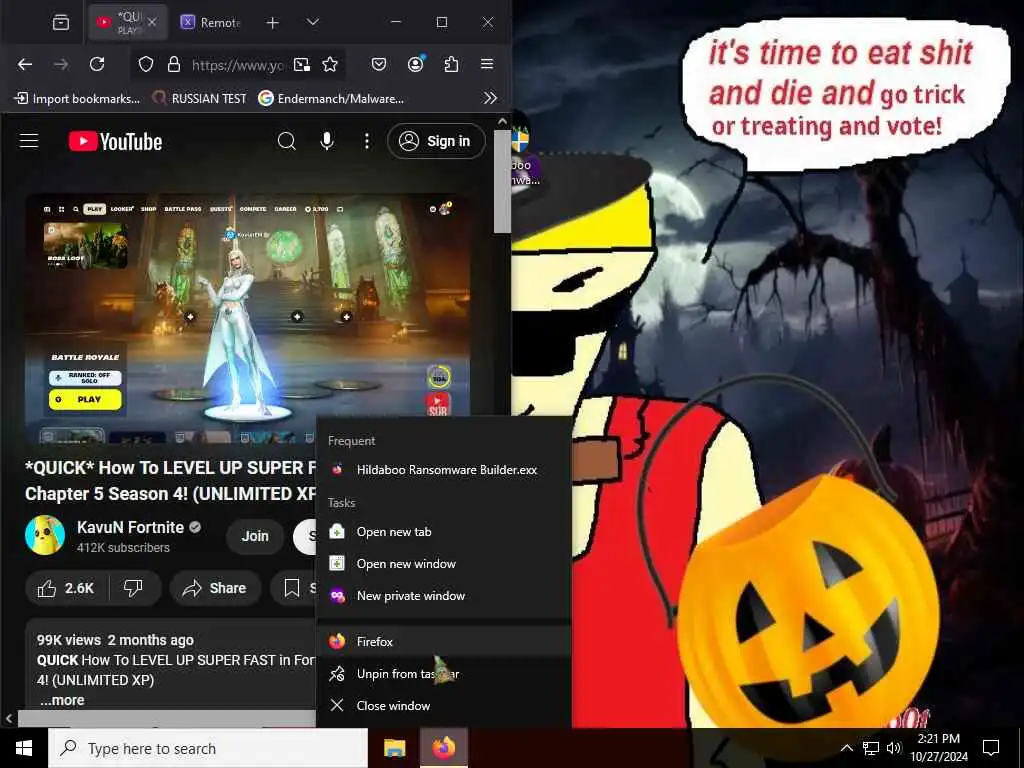This screenshot has height=768, width=1024.
Task: Click the padlock site info icon
Action: coord(174,64)
